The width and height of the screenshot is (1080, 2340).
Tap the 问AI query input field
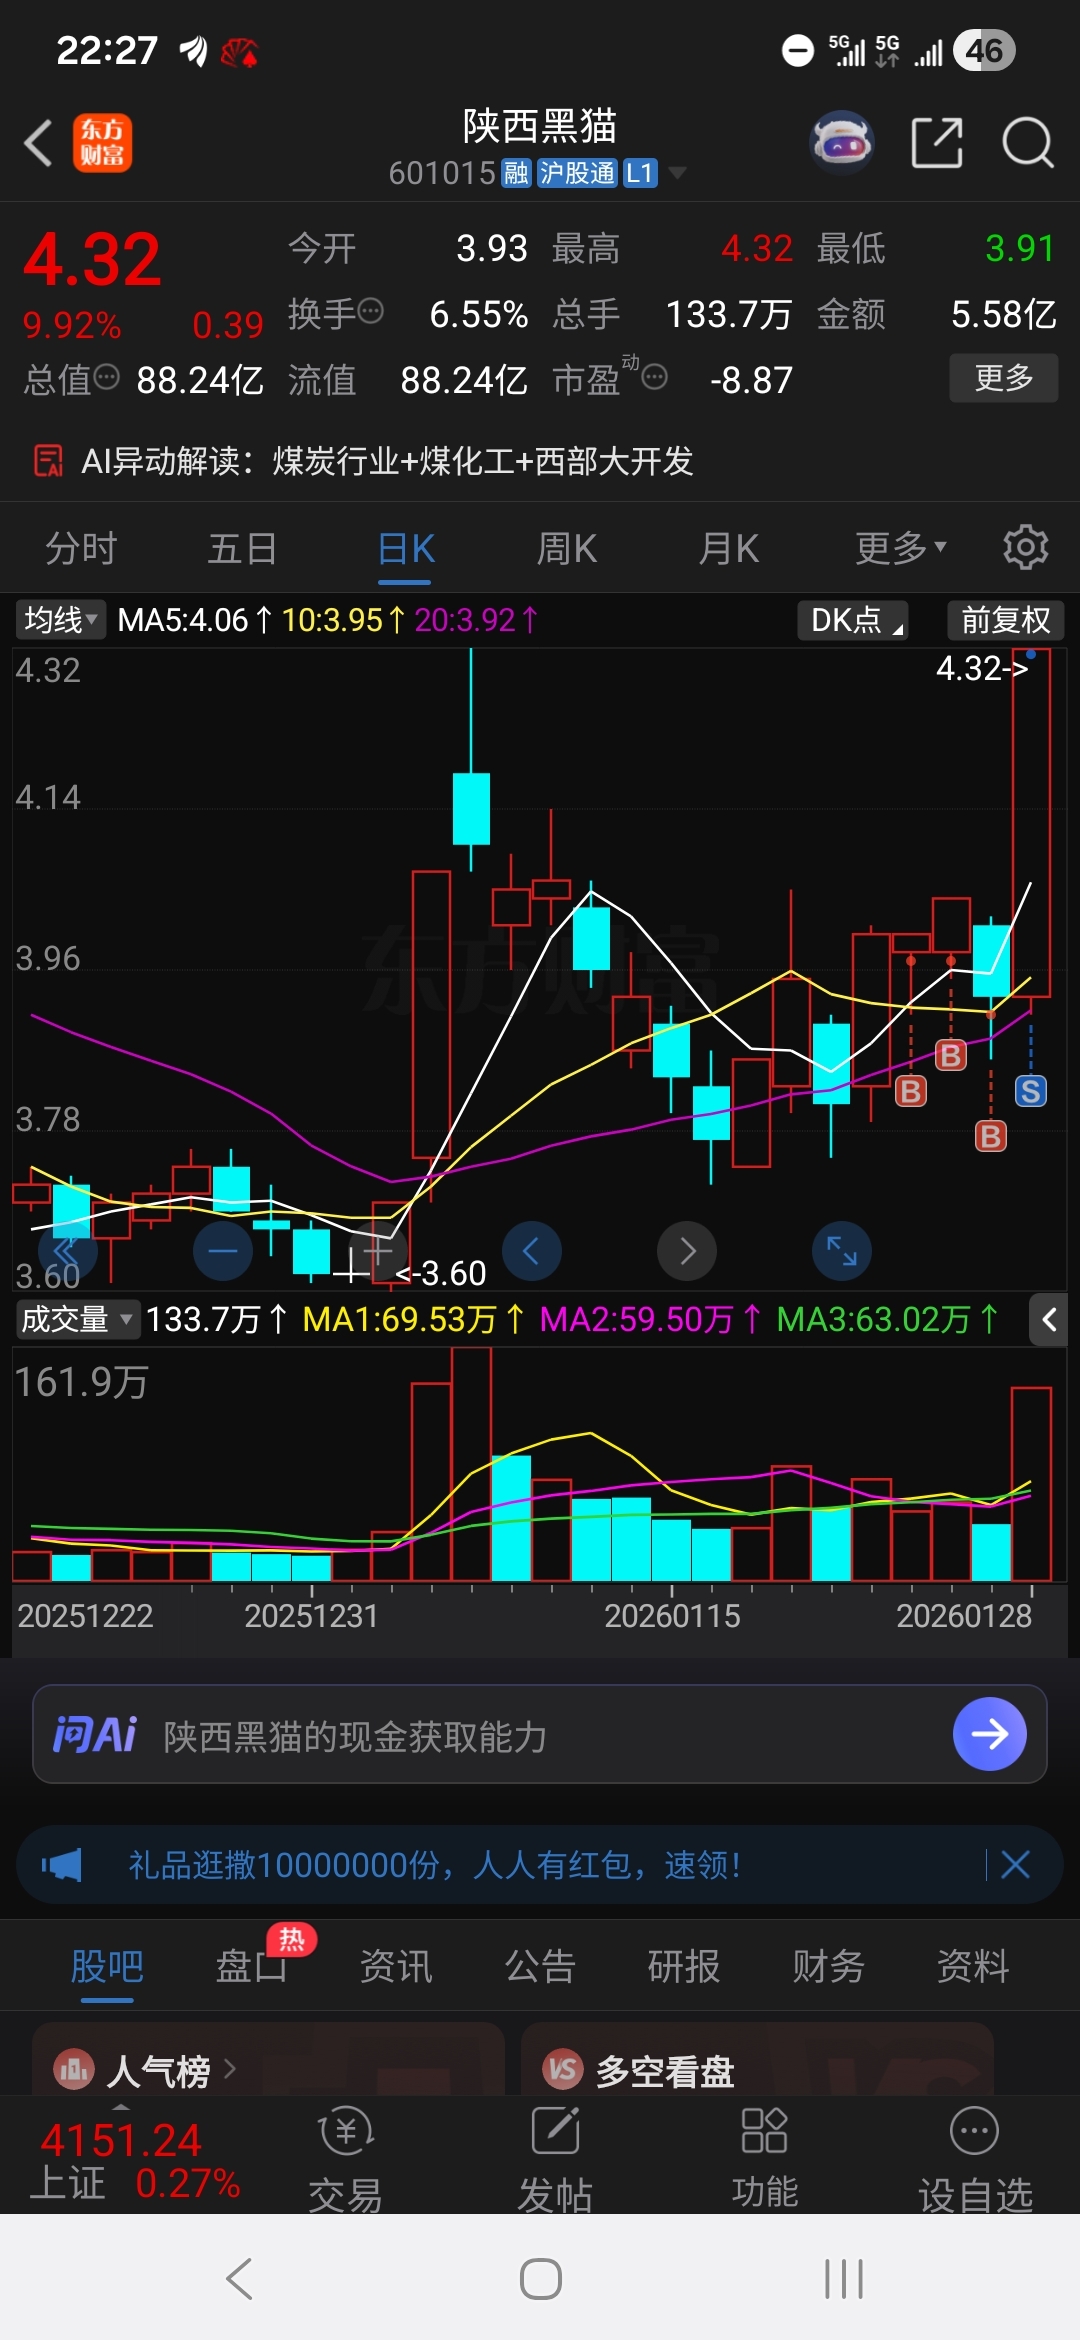click(540, 1734)
